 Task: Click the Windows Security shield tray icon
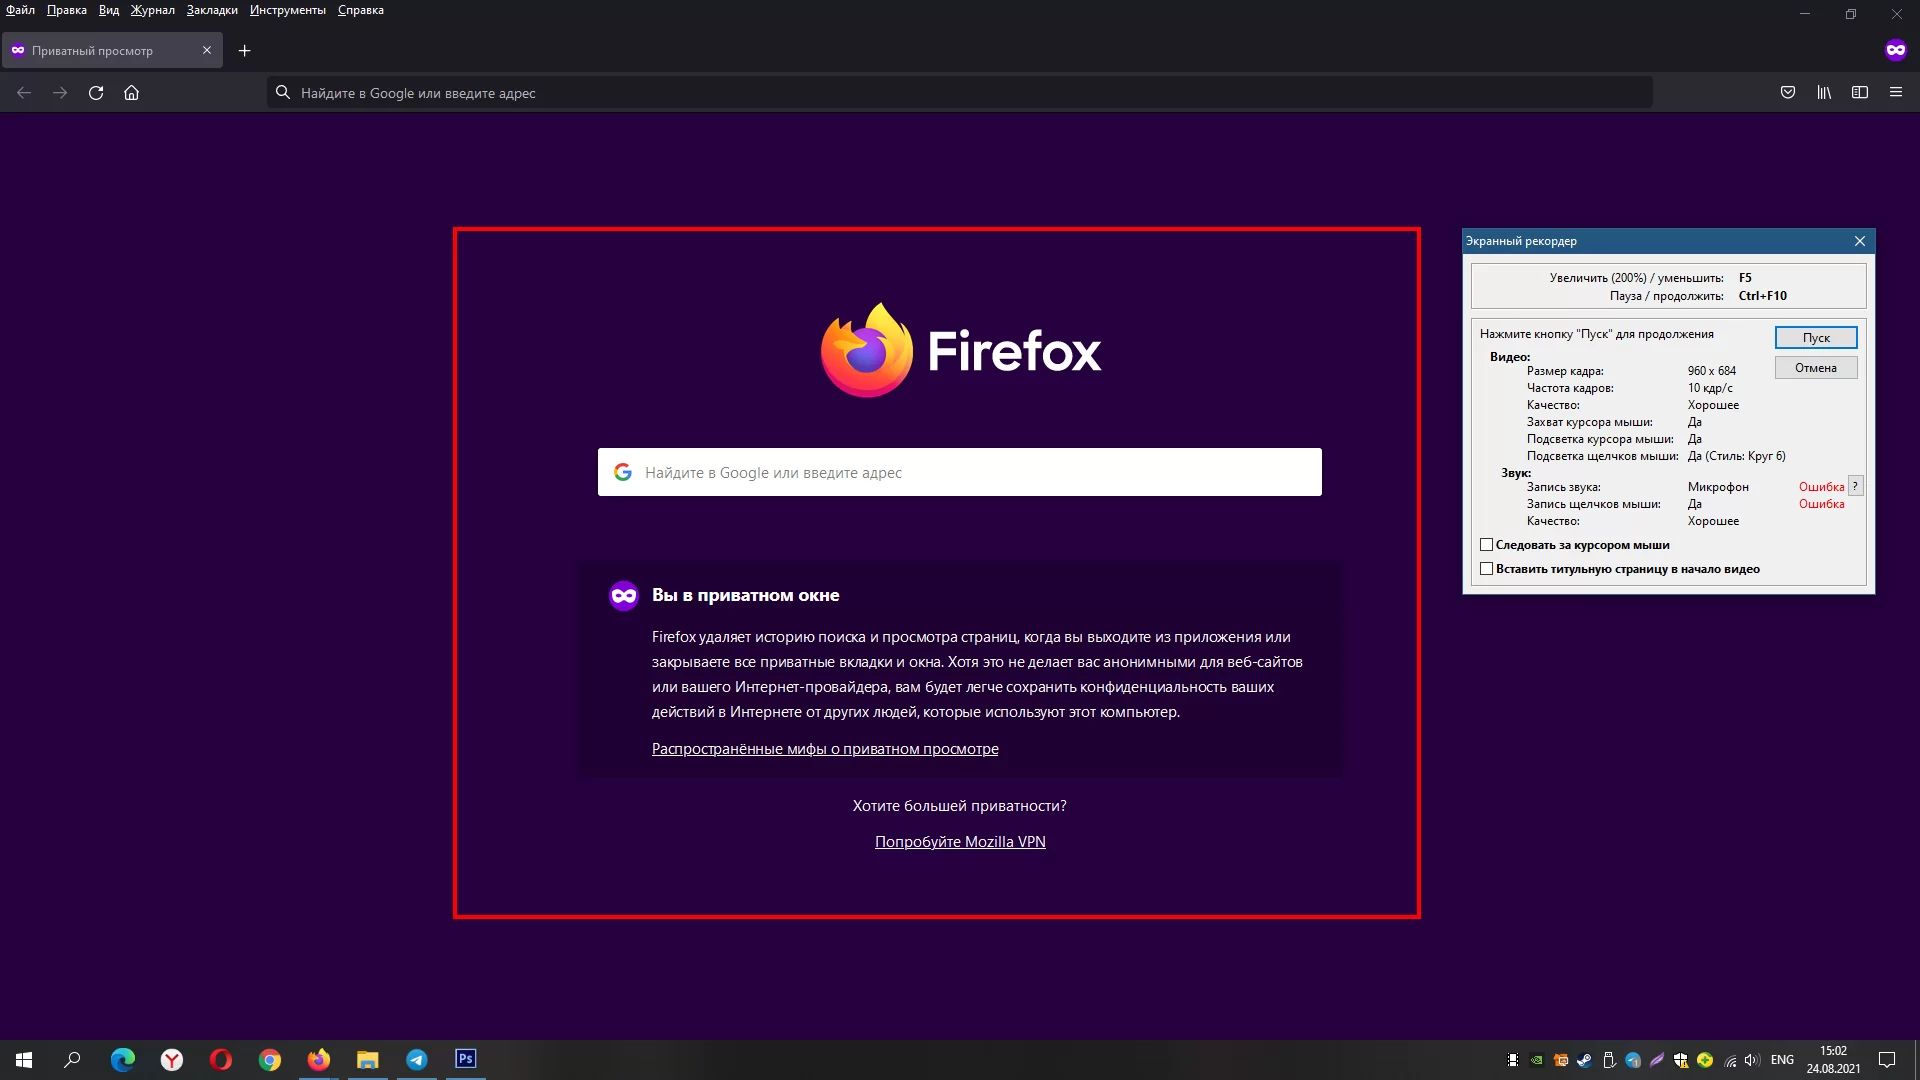[1681, 1061]
